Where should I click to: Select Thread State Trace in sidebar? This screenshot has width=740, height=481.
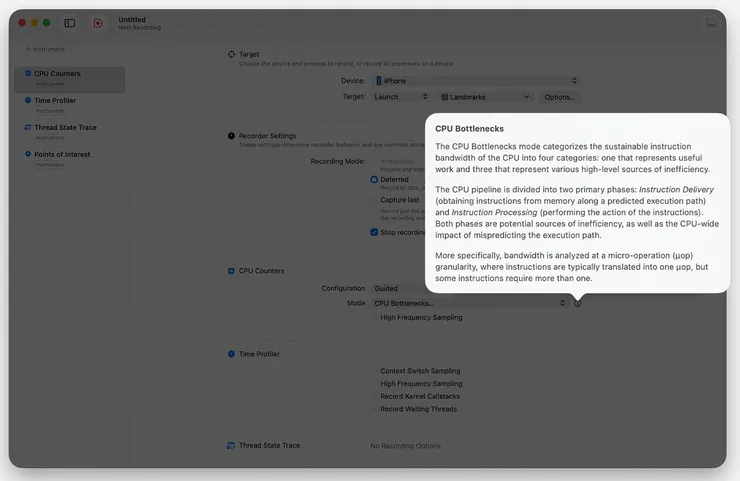click(70, 132)
